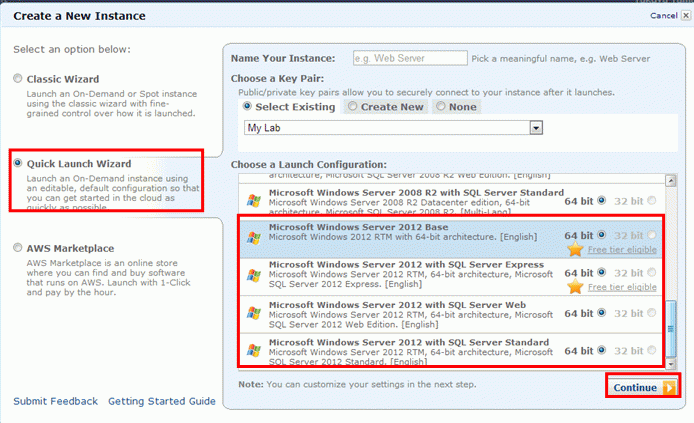Pick 64 bit for Server 2012 SQL Server Express
This screenshot has width=694, height=423.
pyautogui.click(x=601, y=273)
